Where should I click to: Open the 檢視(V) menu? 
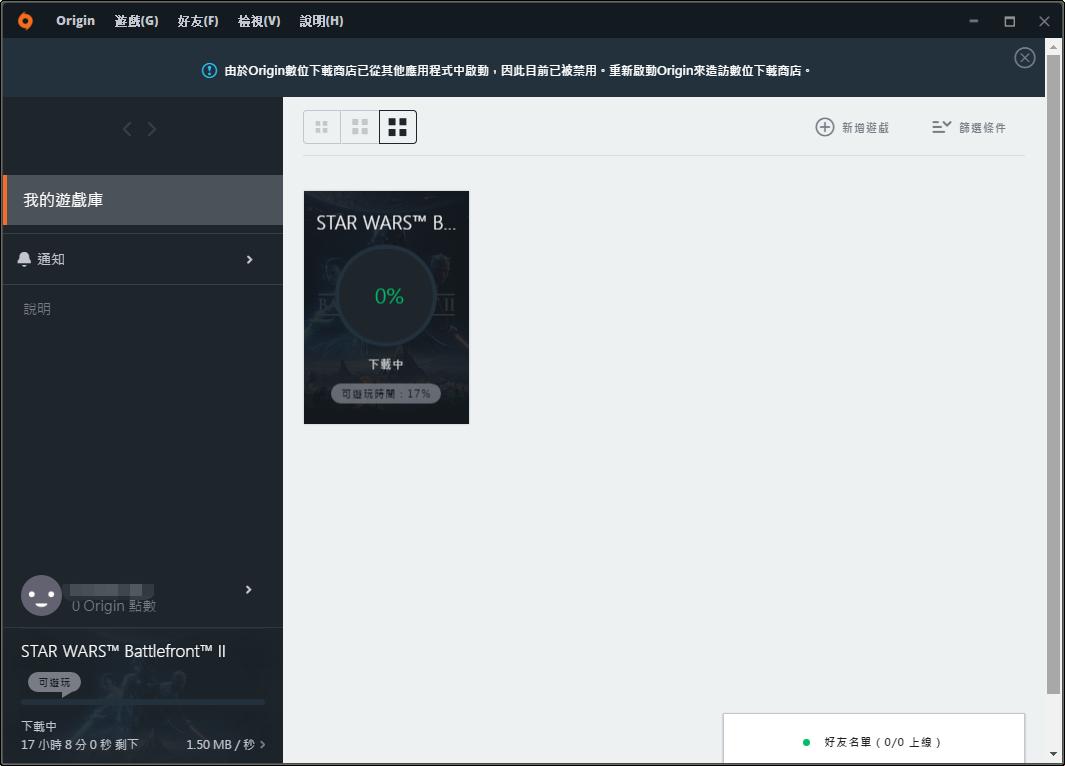point(258,20)
